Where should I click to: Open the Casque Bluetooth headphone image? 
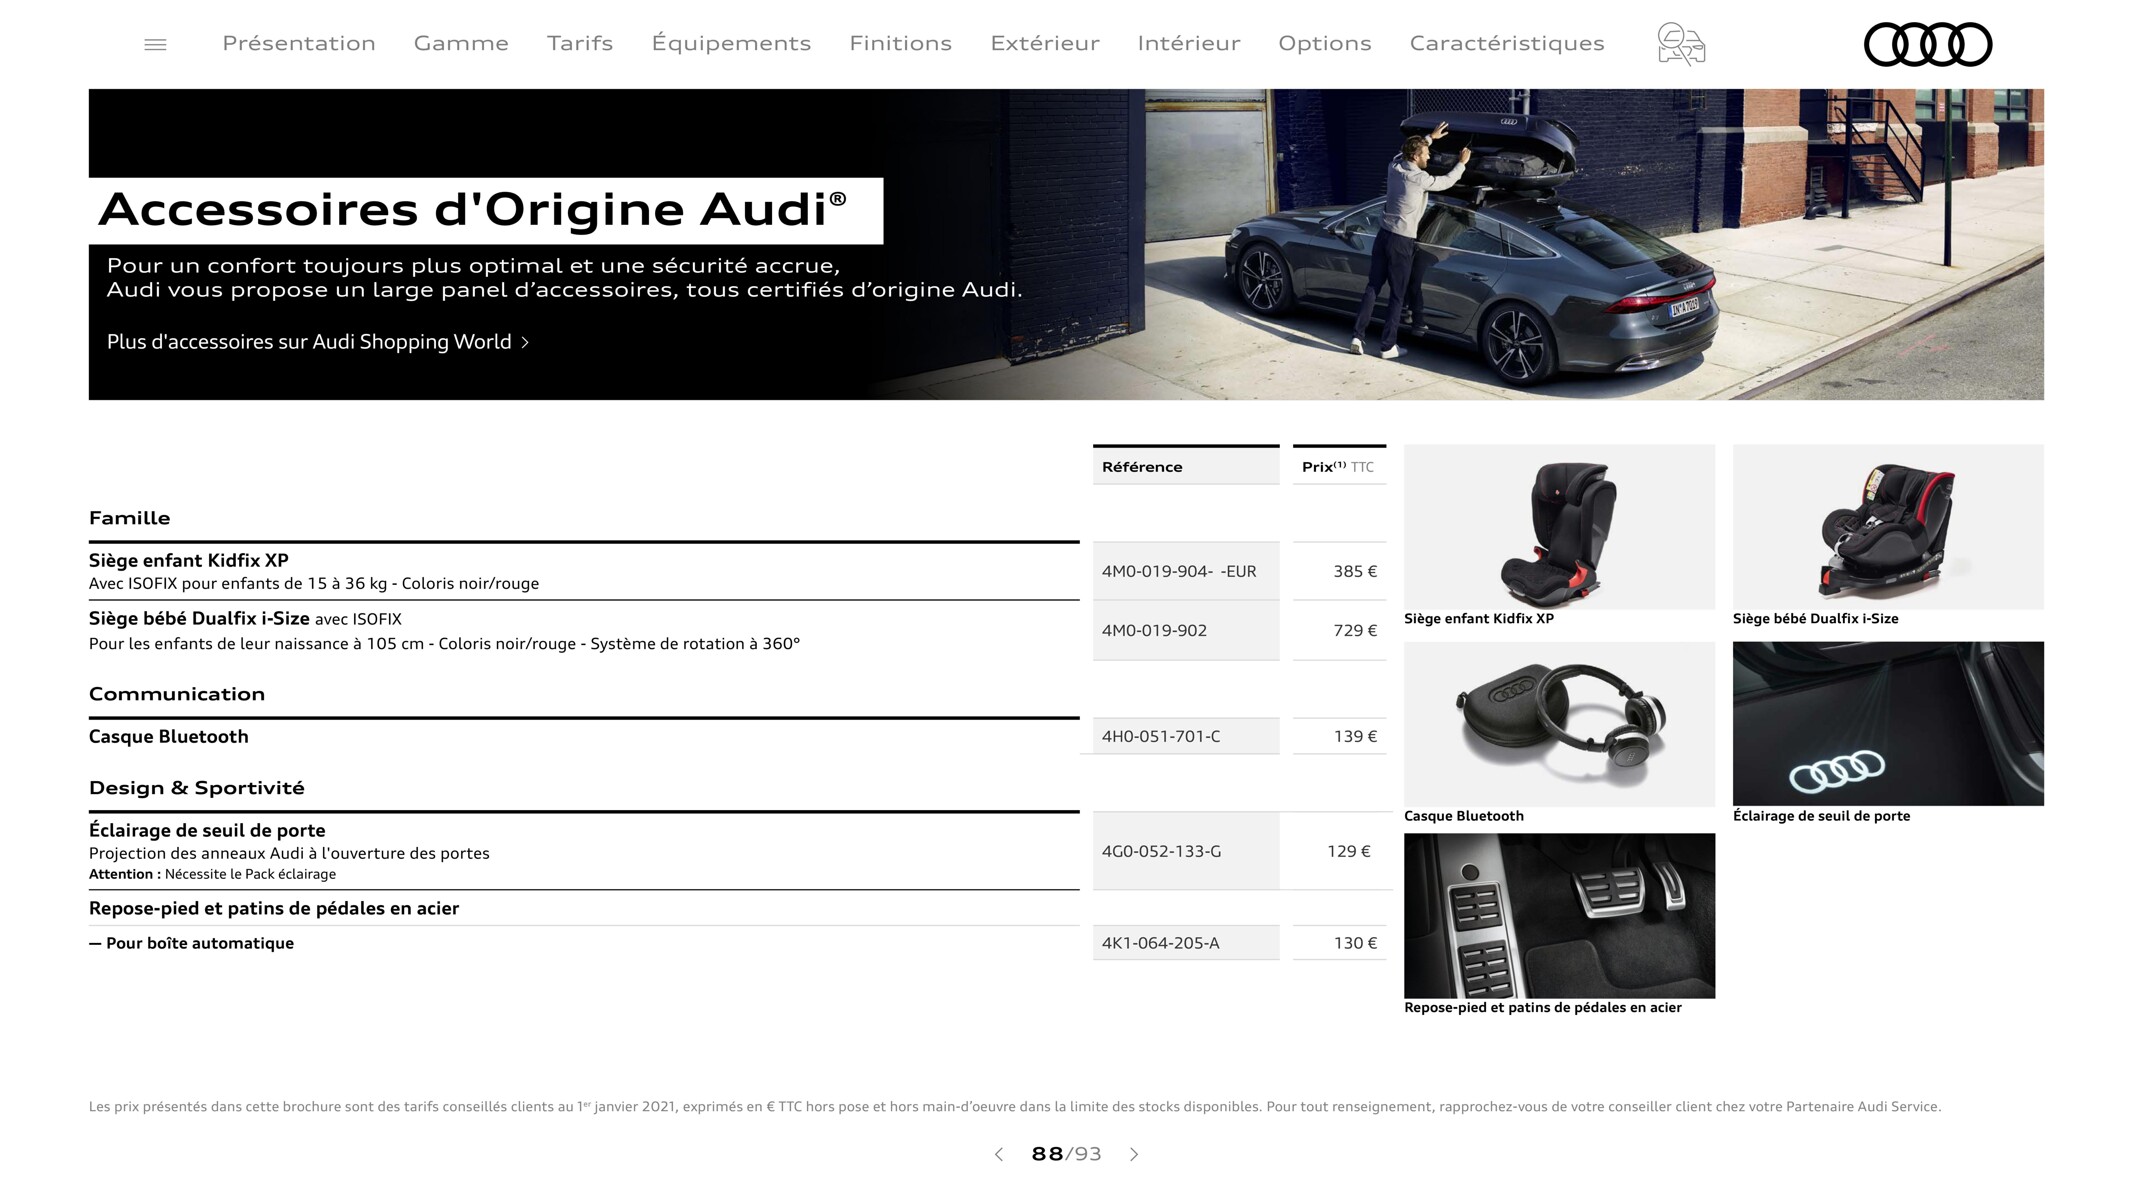[1559, 724]
